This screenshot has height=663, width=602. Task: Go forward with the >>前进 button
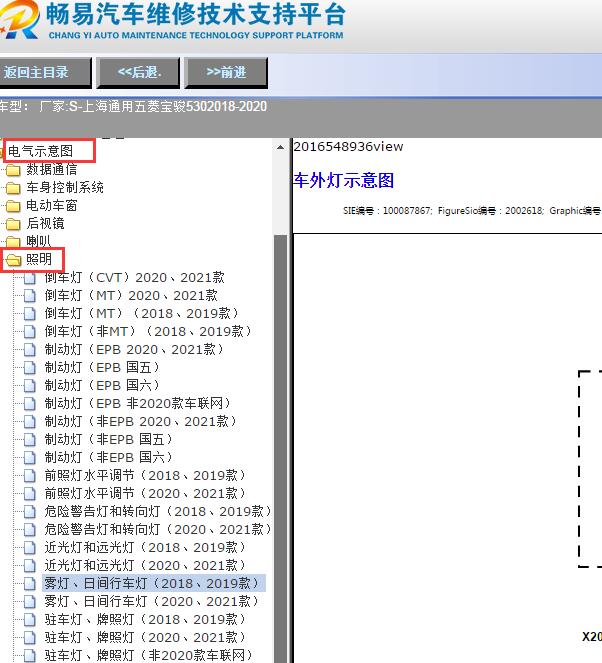click(226, 73)
